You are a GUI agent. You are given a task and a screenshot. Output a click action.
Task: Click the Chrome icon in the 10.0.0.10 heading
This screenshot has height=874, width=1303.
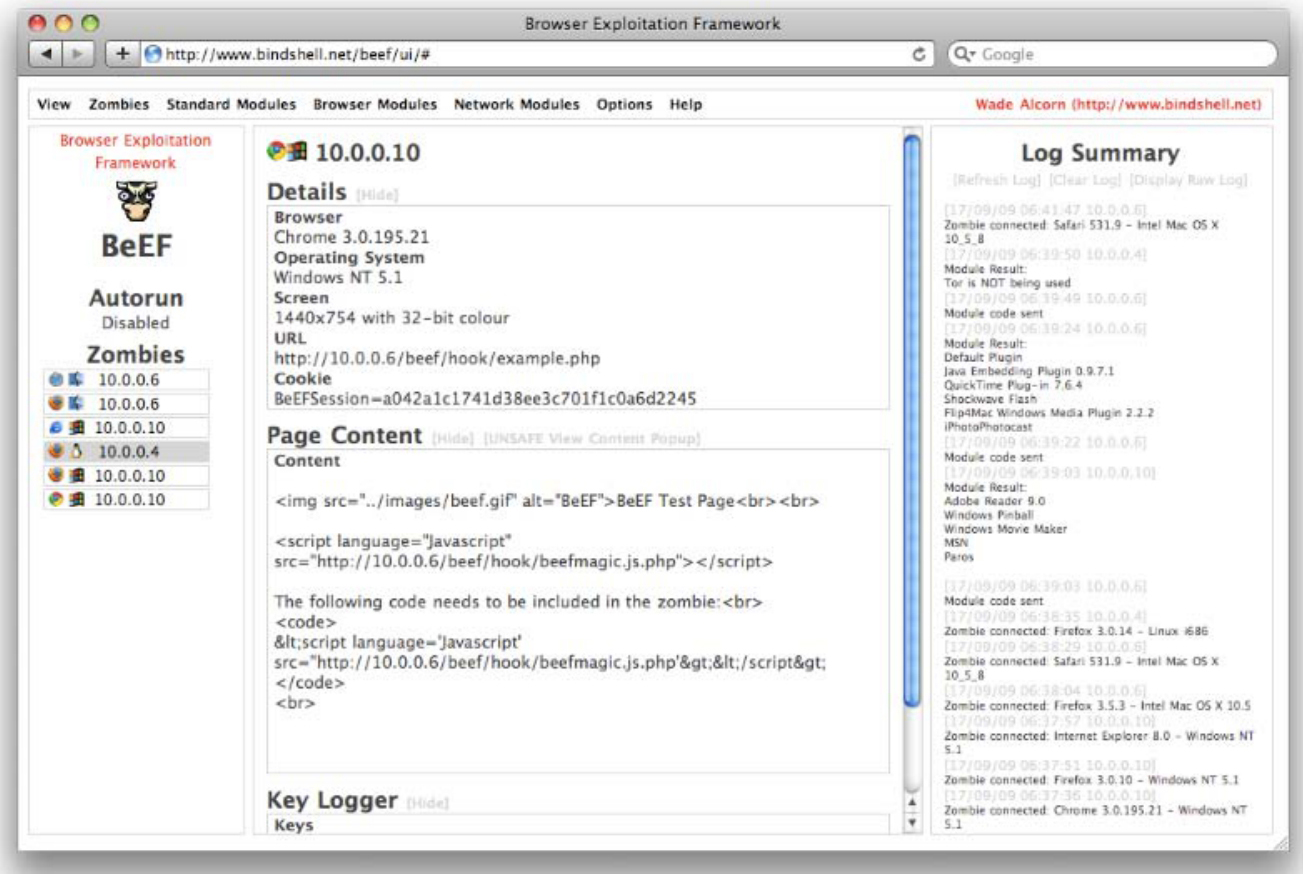pyautogui.click(x=277, y=152)
